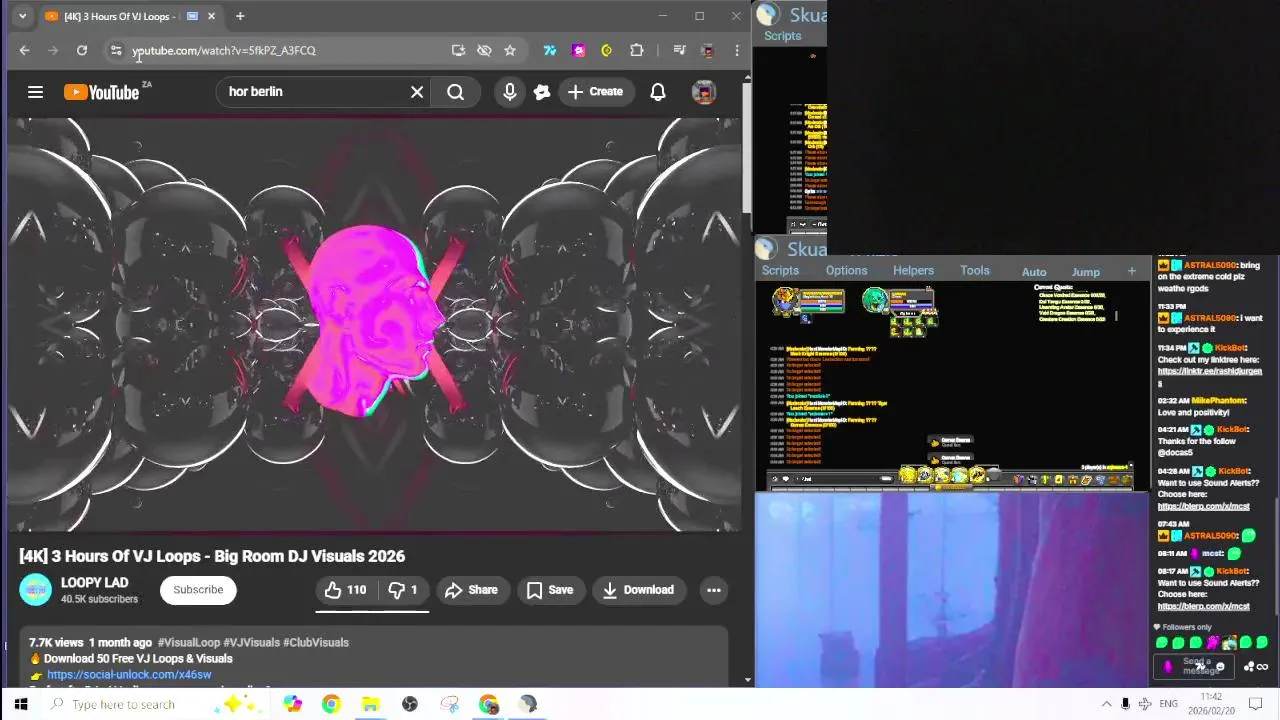Like the video with 110 likes
This screenshot has height=720, width=1280.
pos(346,590)
